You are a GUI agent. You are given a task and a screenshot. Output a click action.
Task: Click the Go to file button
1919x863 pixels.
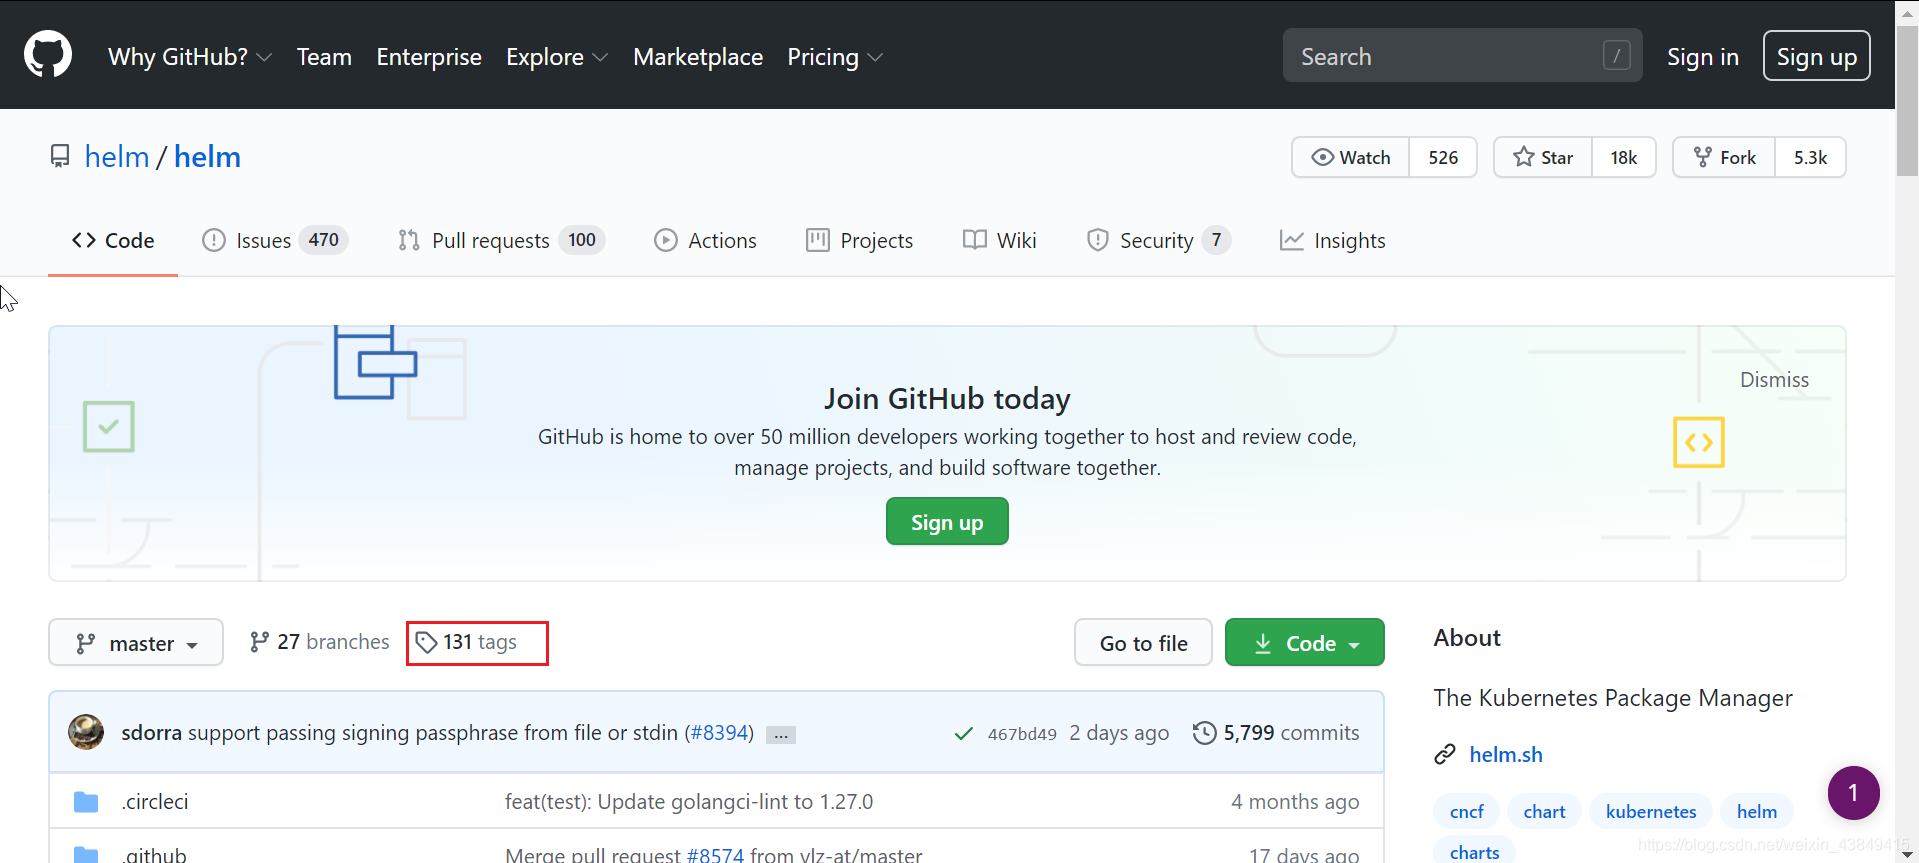pyautogui.click(x=1143, y=643)
